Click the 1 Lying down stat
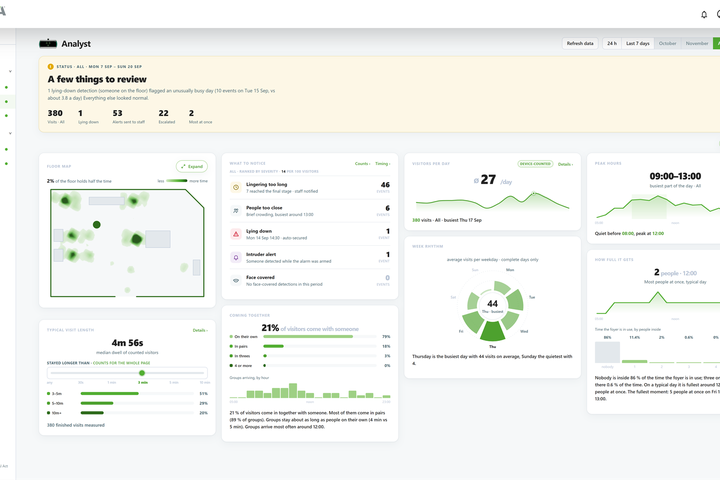Screen dimensions: 720x480 [88, 116]
